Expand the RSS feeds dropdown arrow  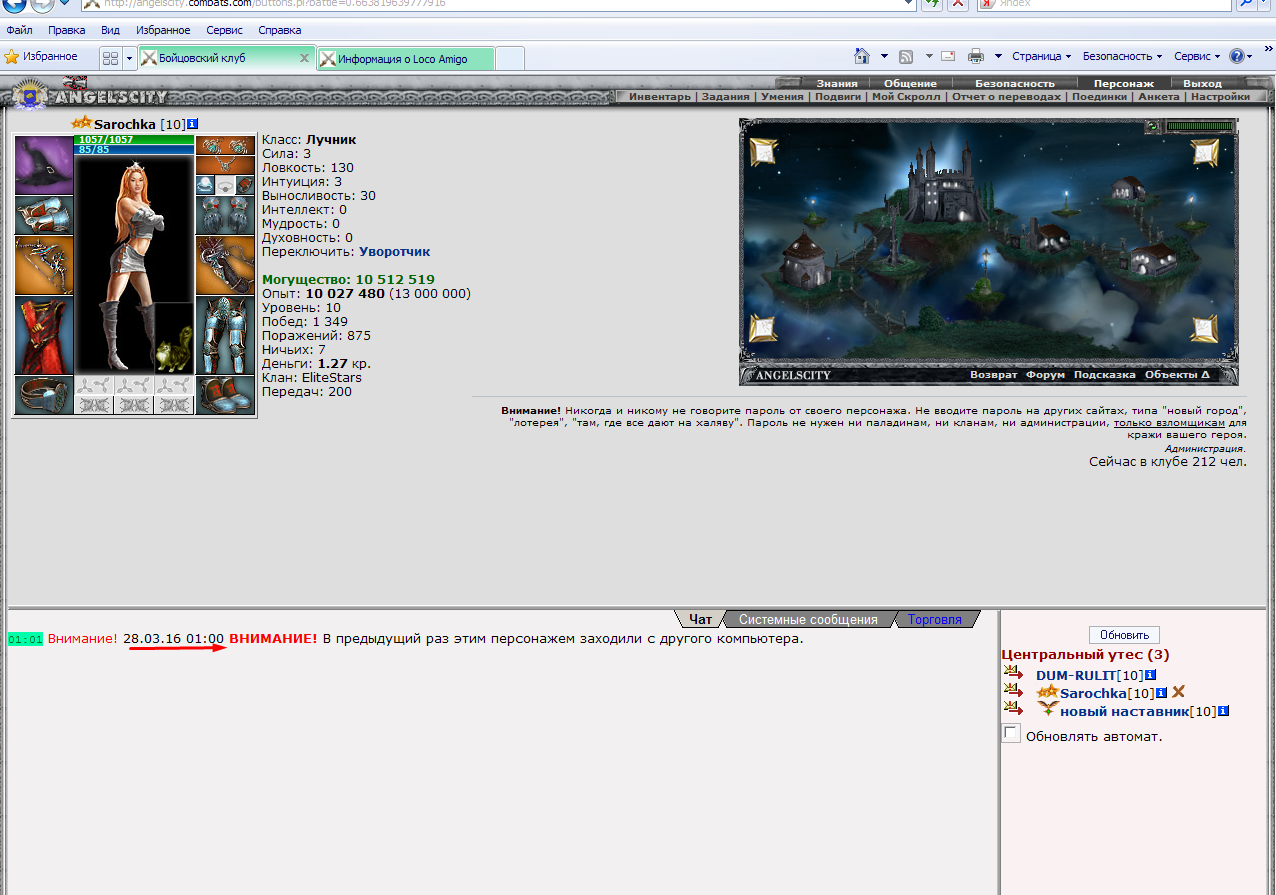[929, 57]
